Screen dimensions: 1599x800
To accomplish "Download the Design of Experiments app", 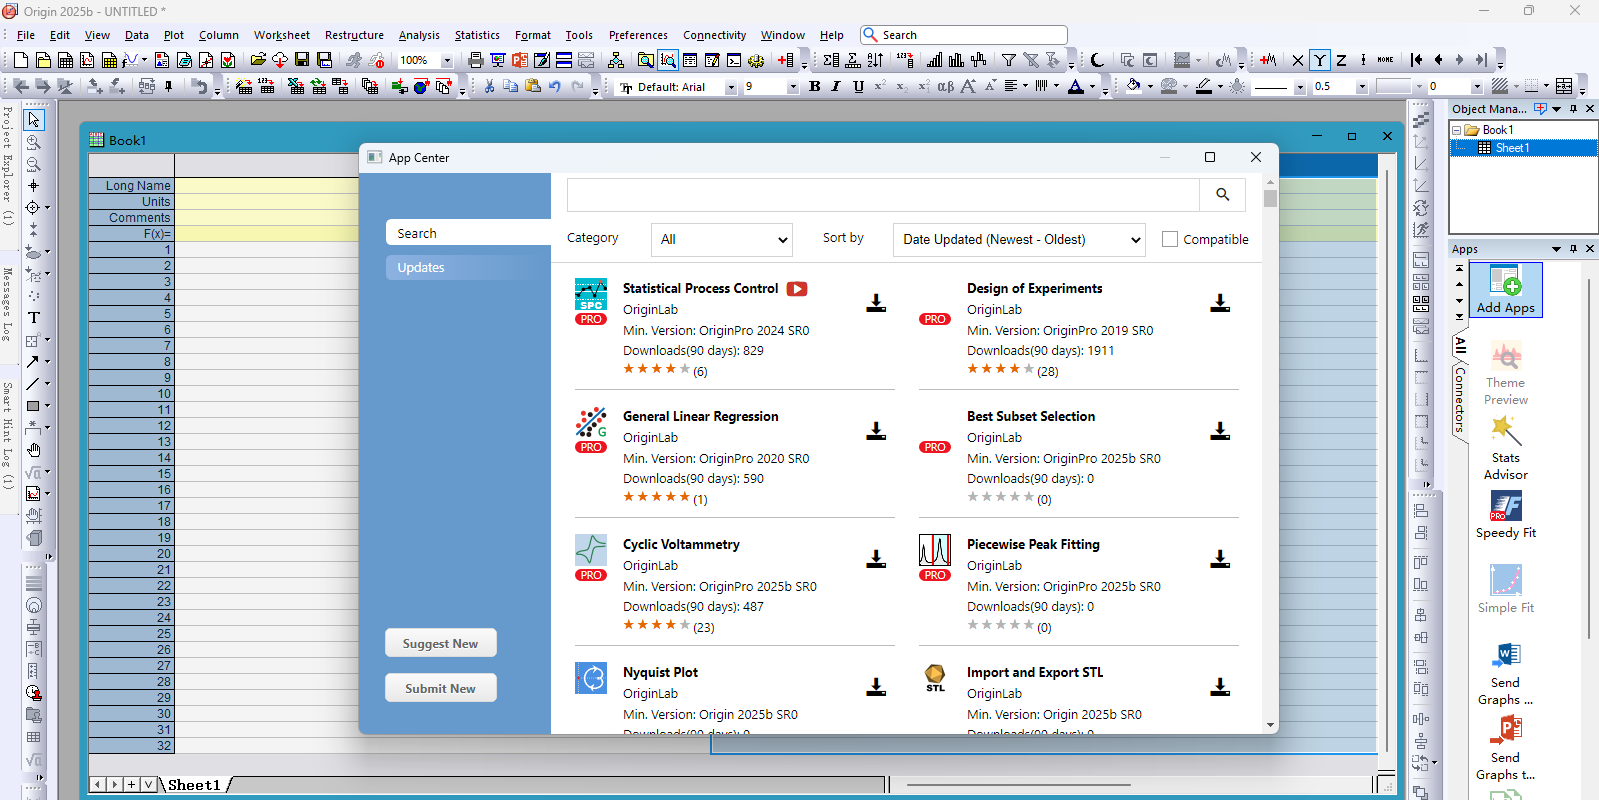I will click(1220, 303).
